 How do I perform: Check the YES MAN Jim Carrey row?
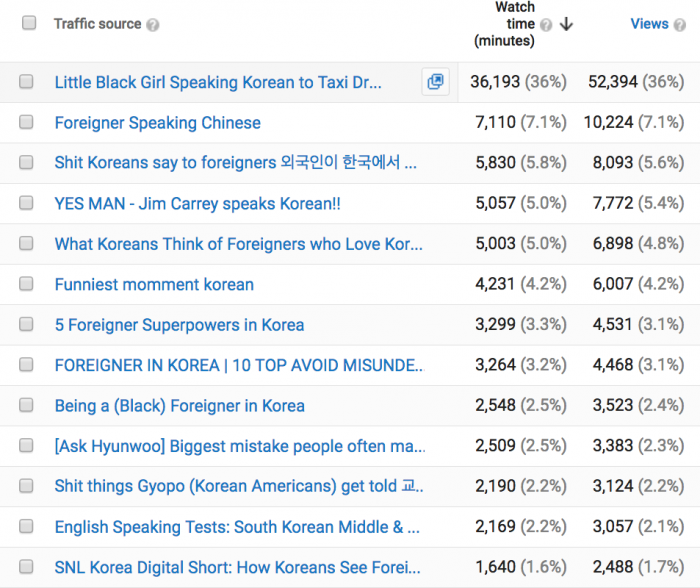[x=26, y=203]
